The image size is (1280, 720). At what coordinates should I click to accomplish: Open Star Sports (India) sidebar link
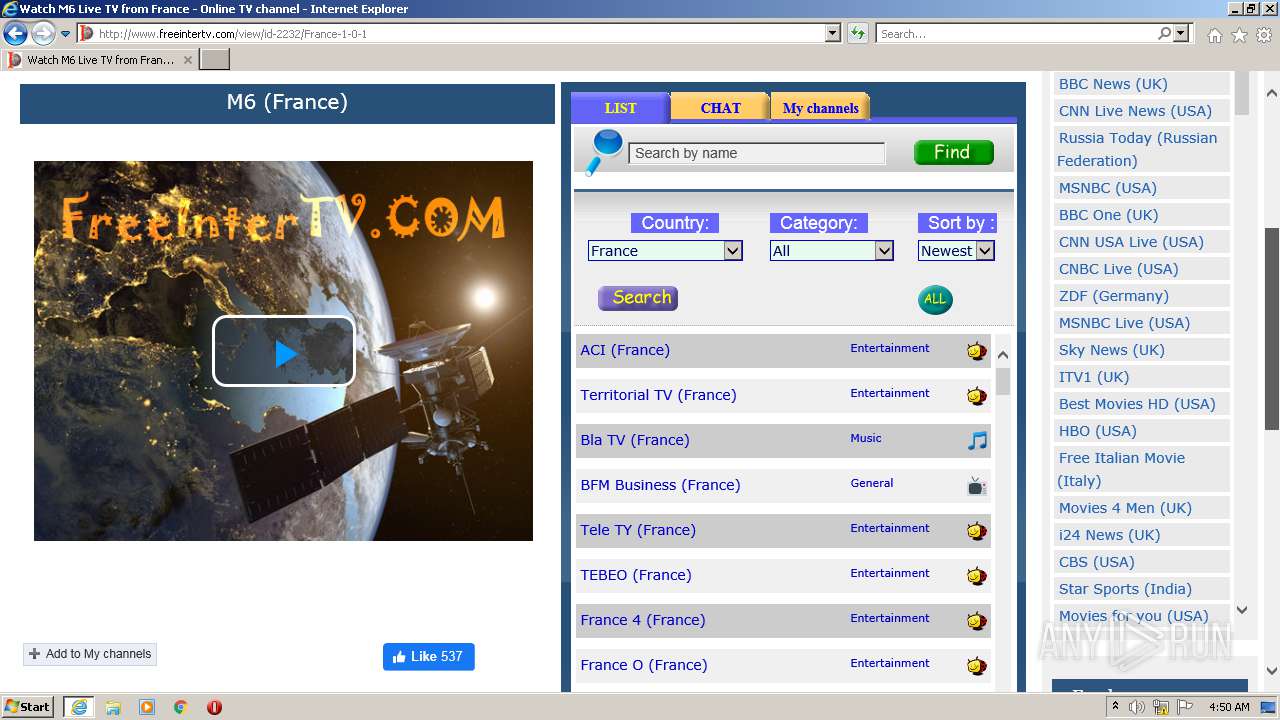[x=1125, y=589]
